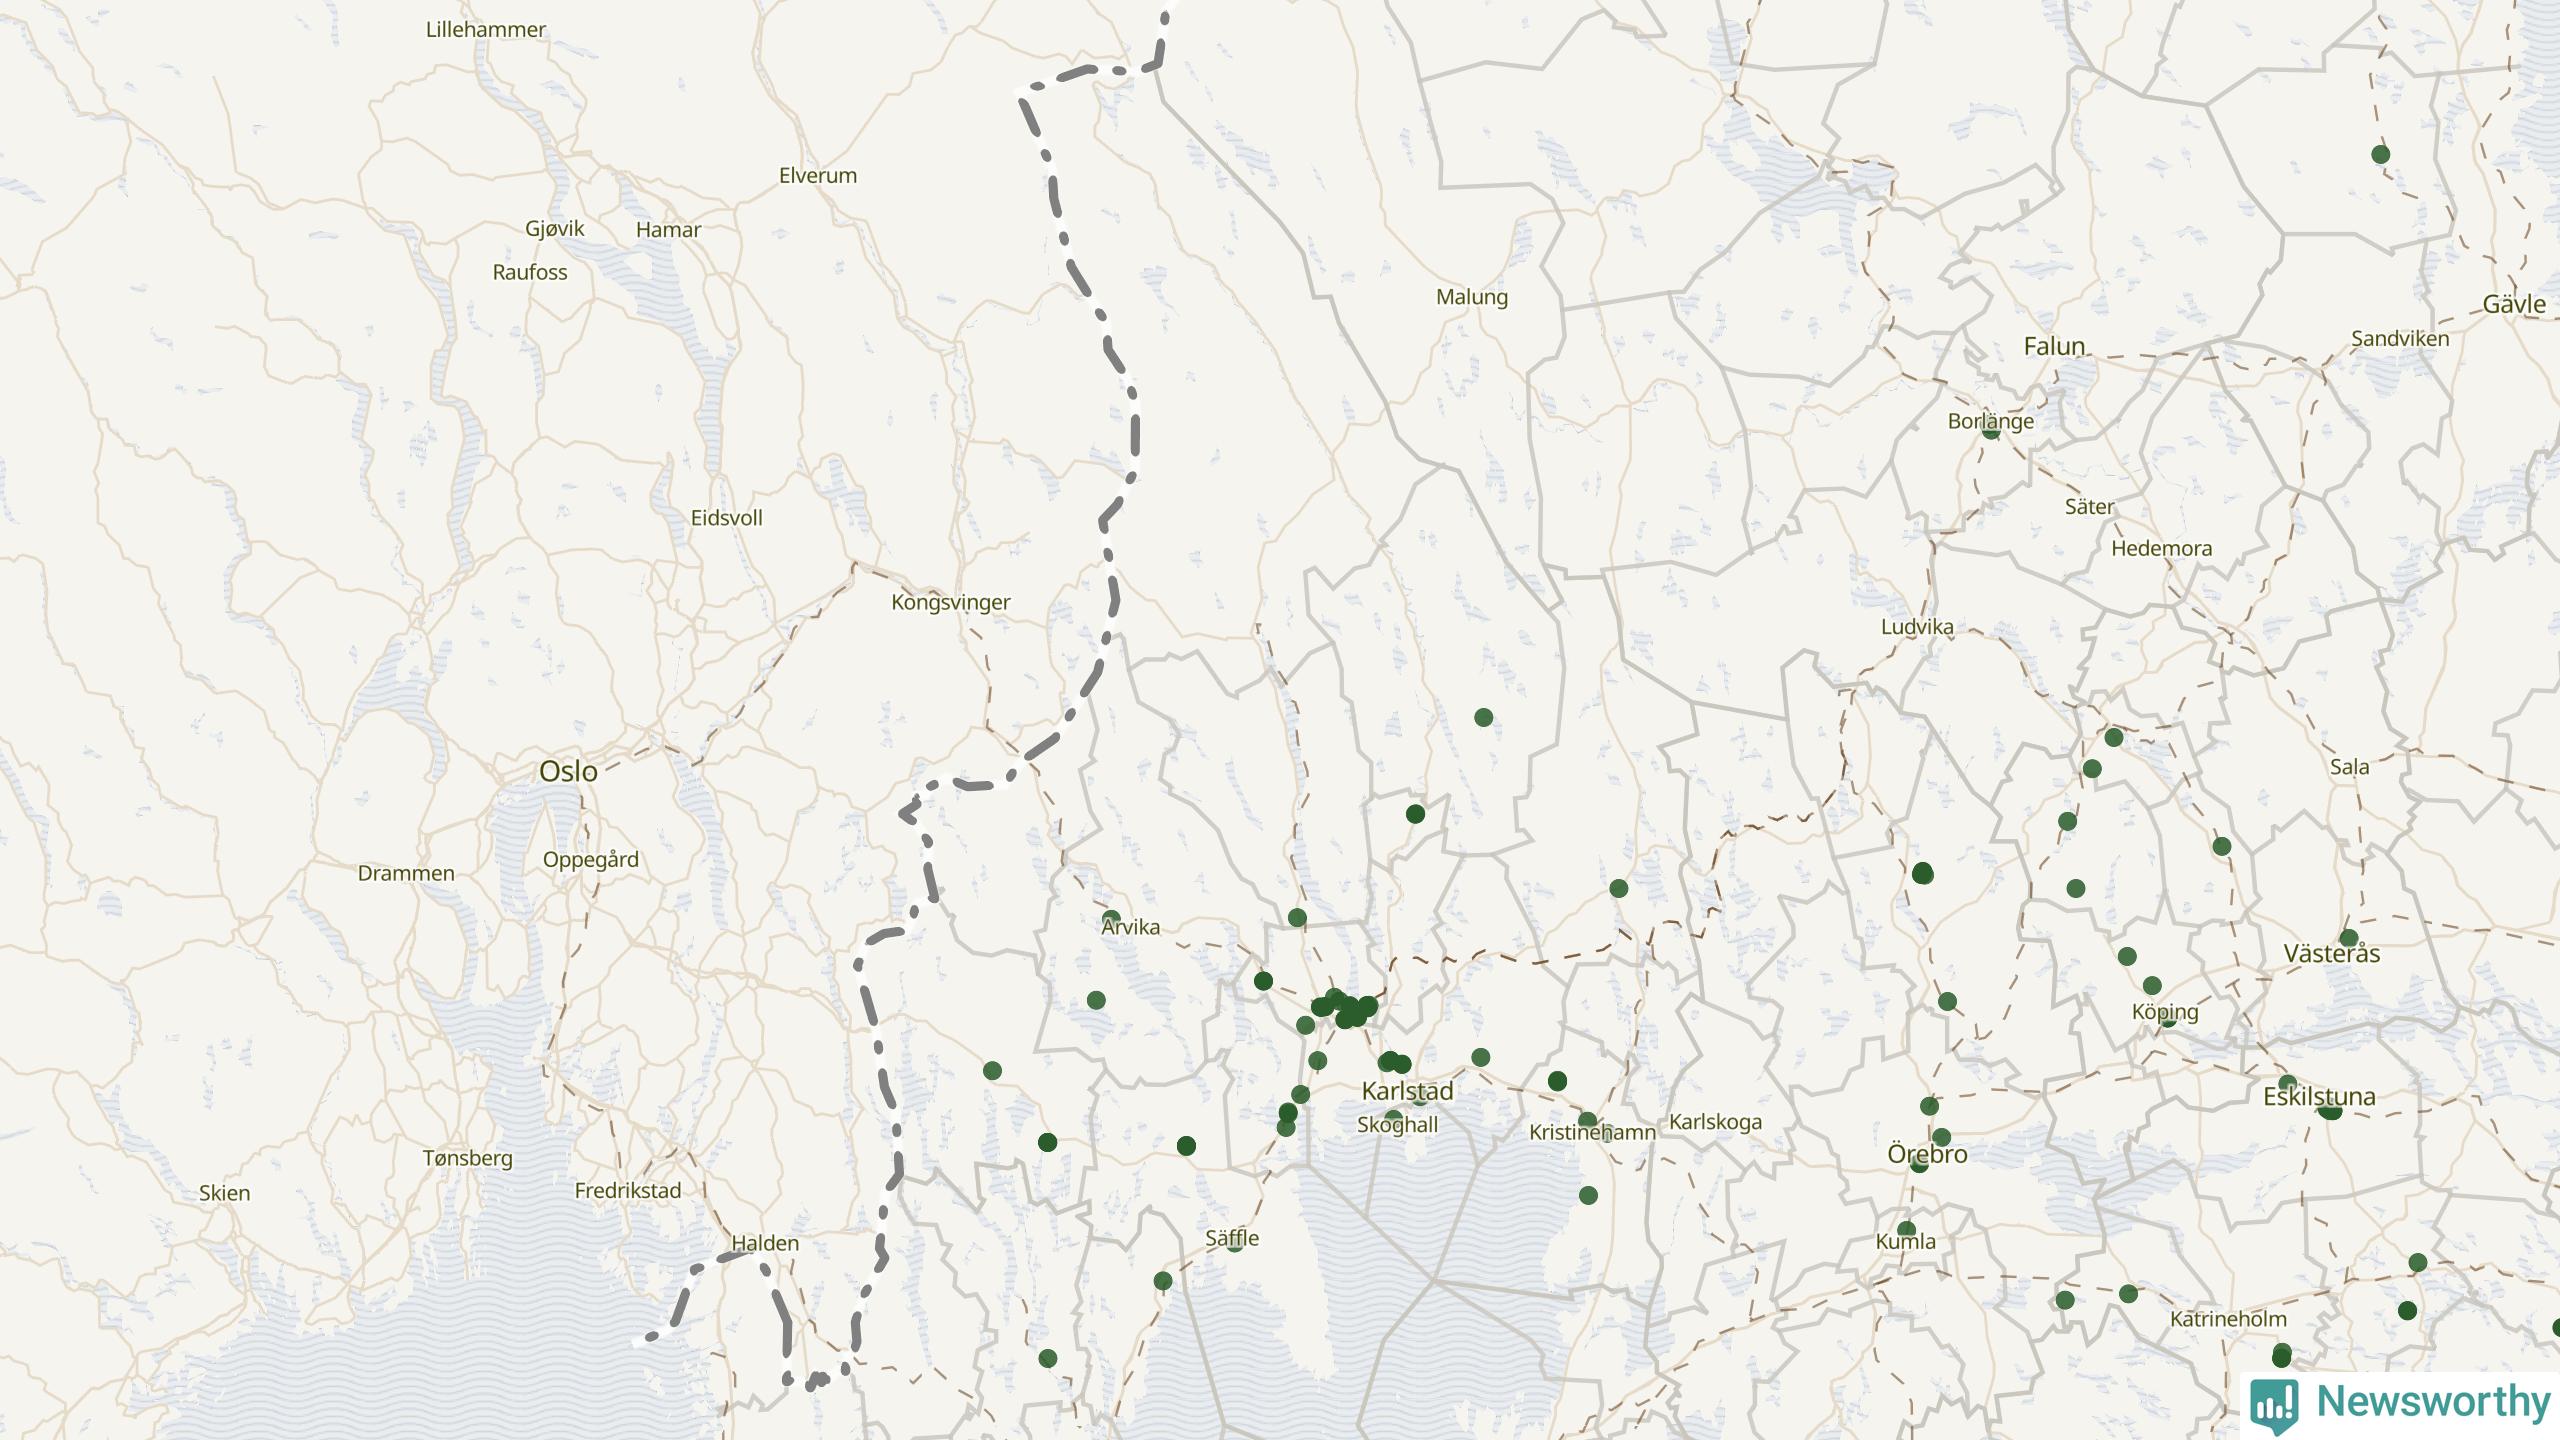Select the Raufoss label
The width and height of the screenshot is (2560, 1440).
(x=530, y=273)
